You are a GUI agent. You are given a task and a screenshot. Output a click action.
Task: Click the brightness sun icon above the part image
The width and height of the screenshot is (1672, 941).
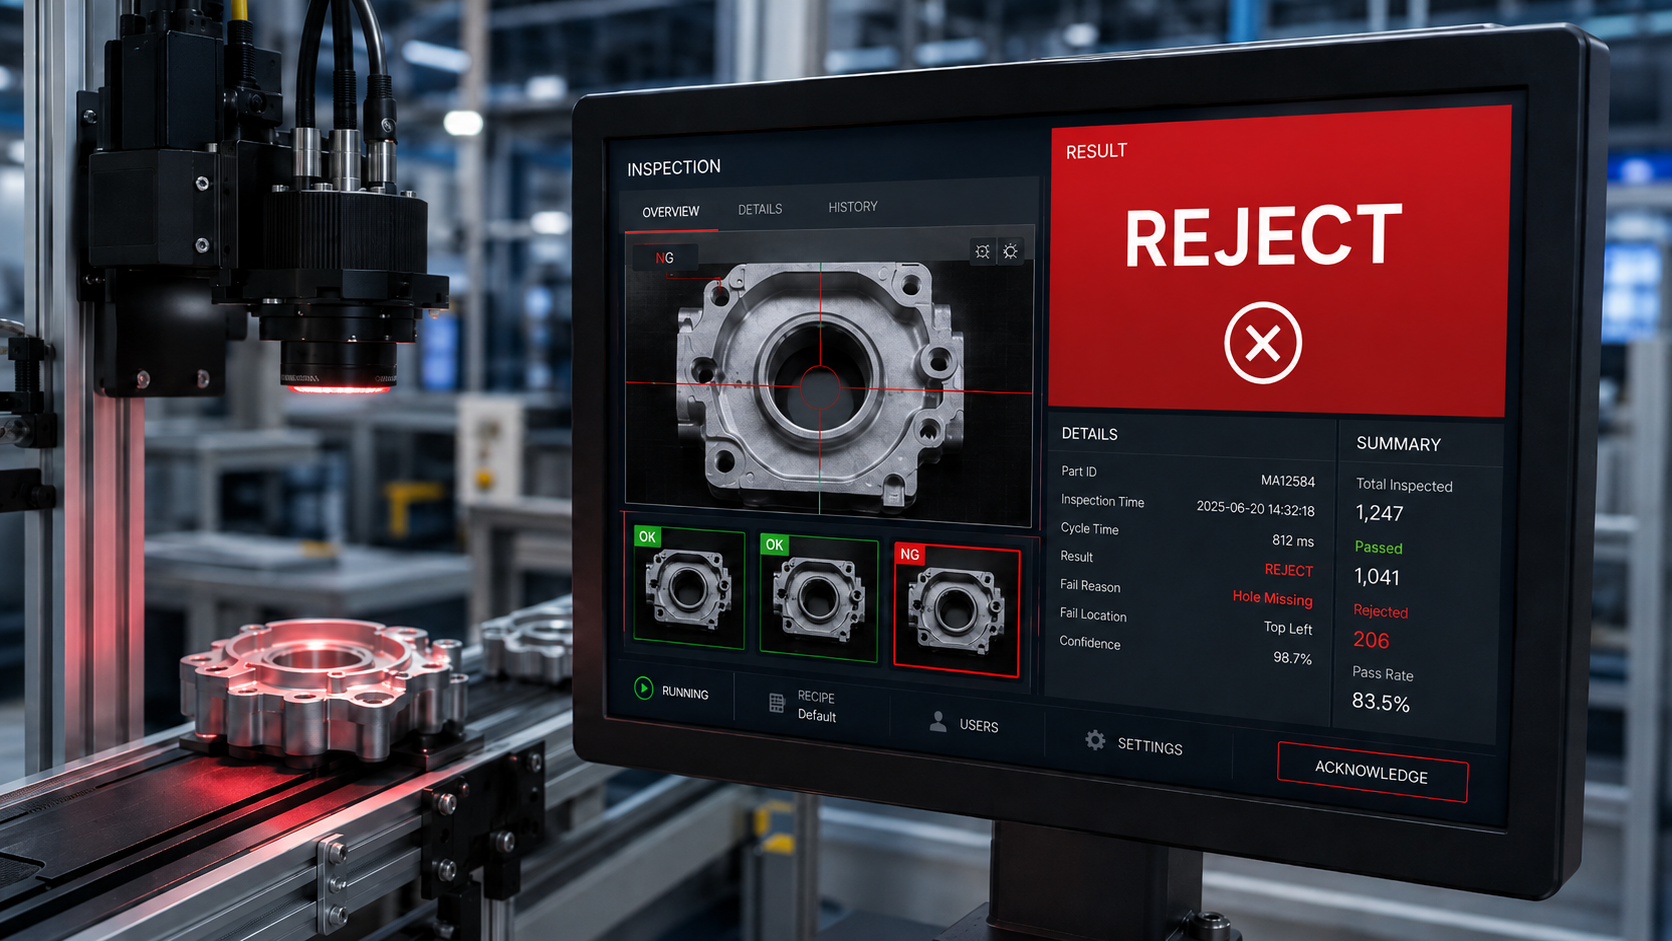(1010, 252)
